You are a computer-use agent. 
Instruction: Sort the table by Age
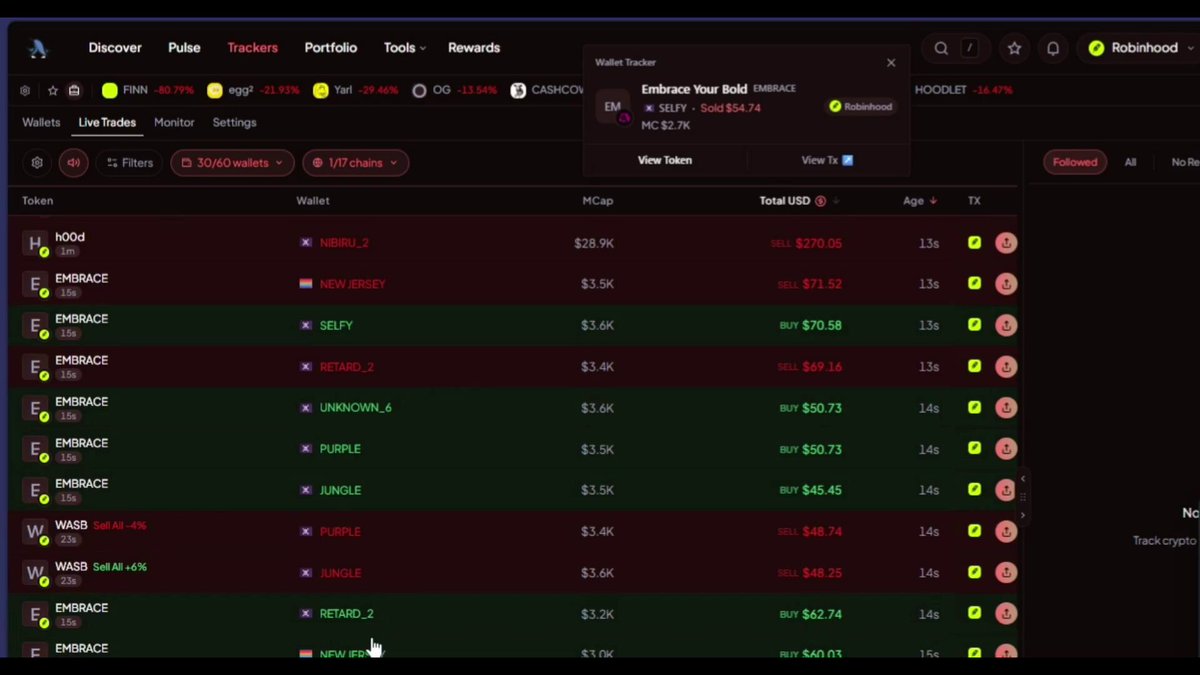920,201
